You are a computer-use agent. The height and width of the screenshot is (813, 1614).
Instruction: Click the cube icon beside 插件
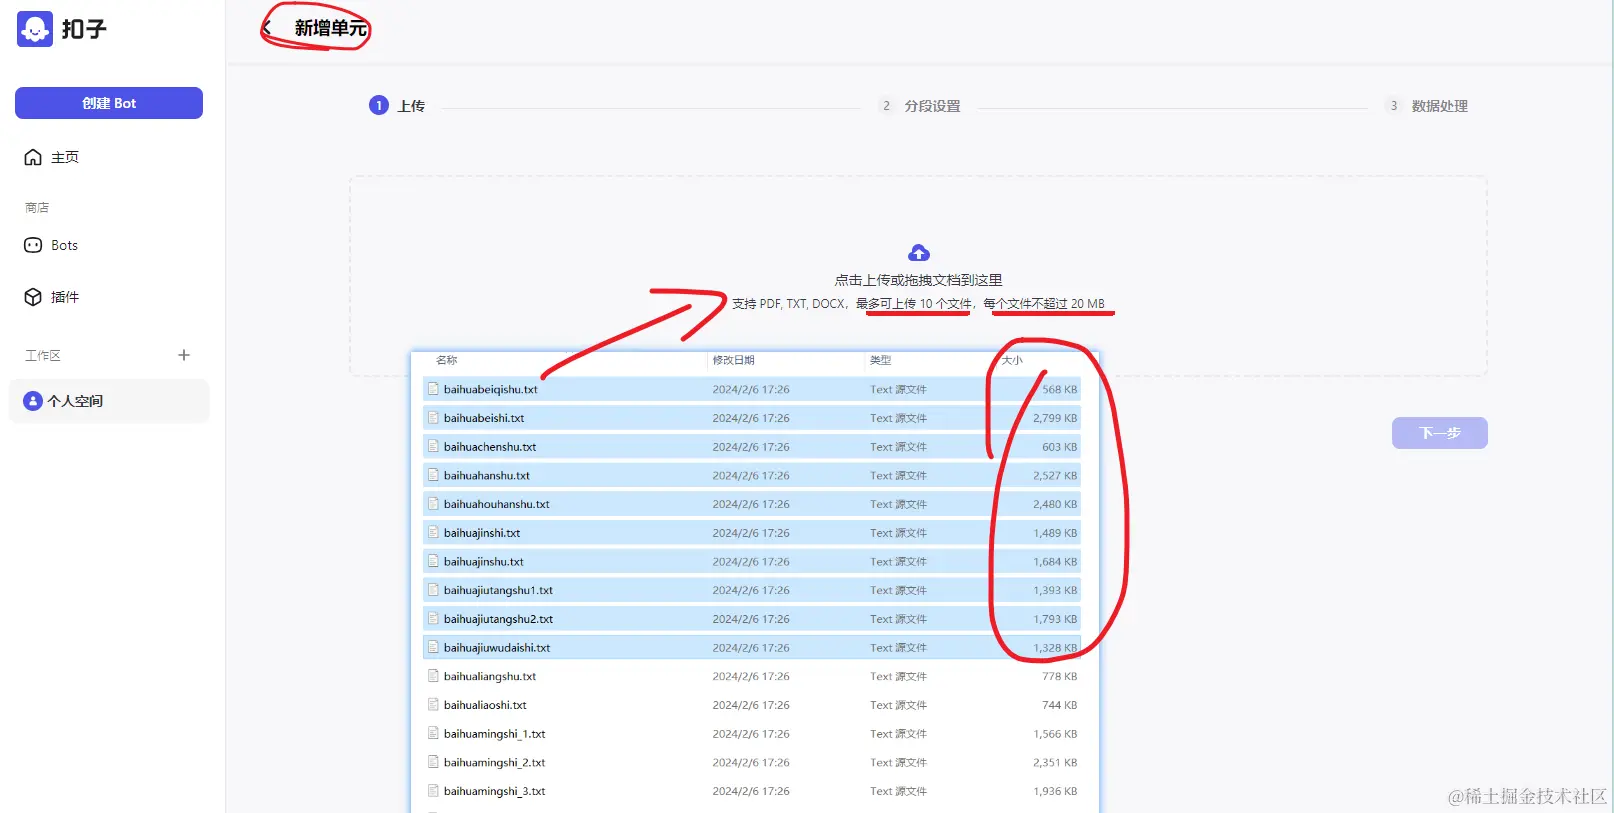(33, 297)
